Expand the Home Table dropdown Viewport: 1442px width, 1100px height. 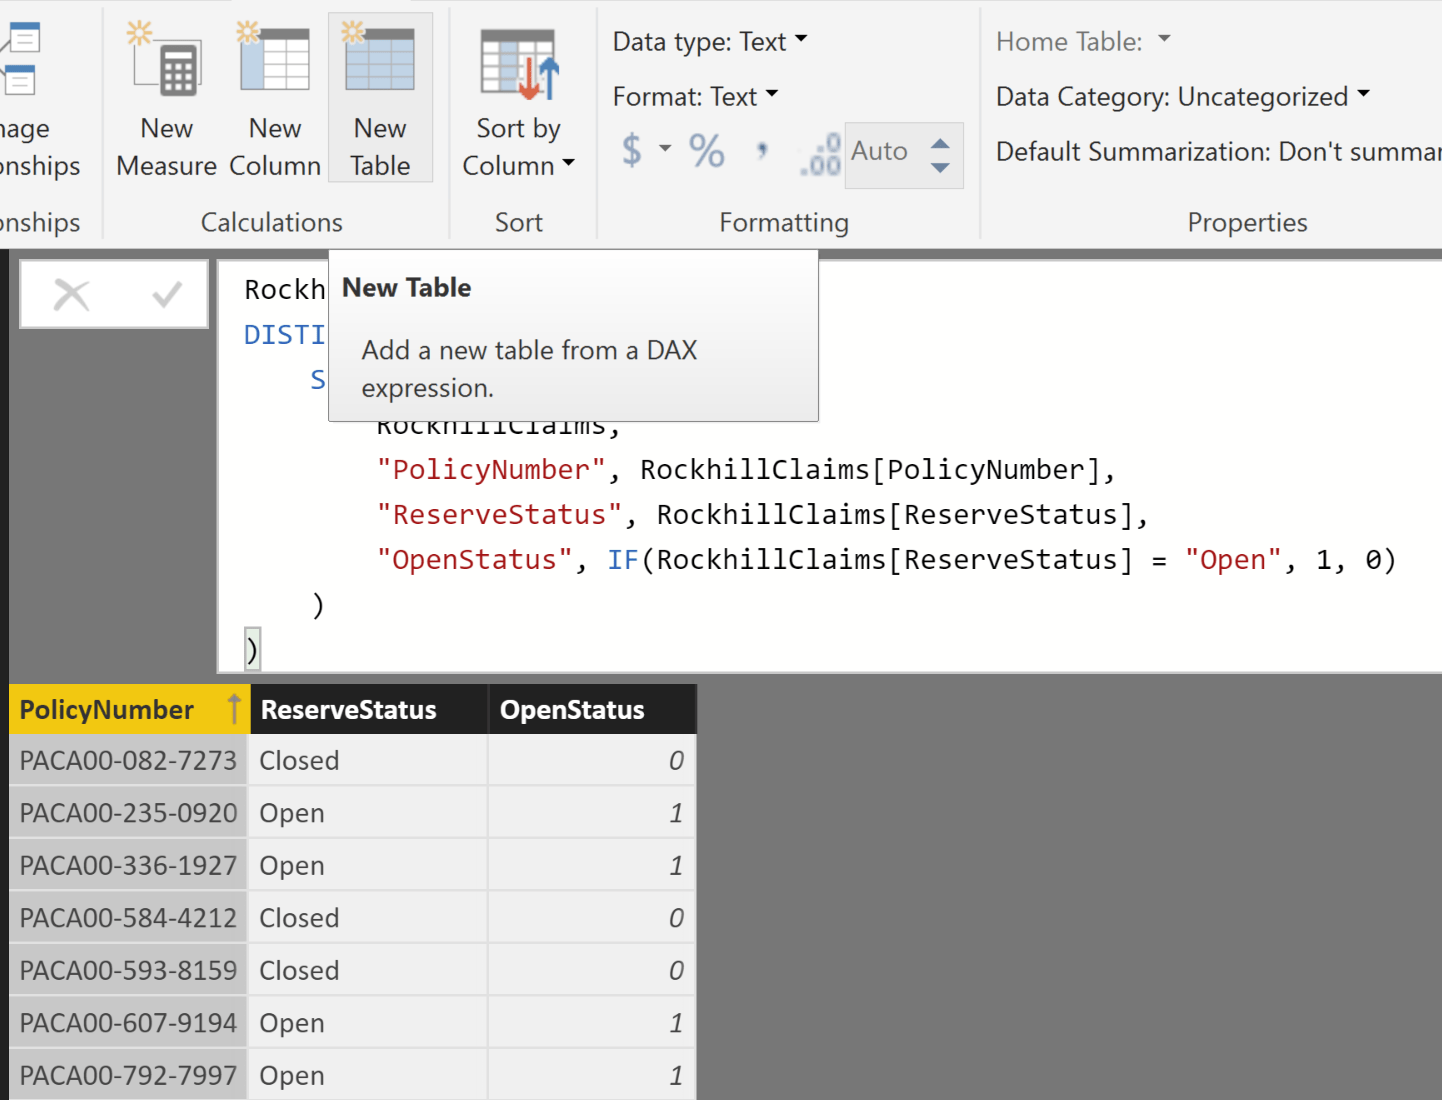coord(1163,40)
